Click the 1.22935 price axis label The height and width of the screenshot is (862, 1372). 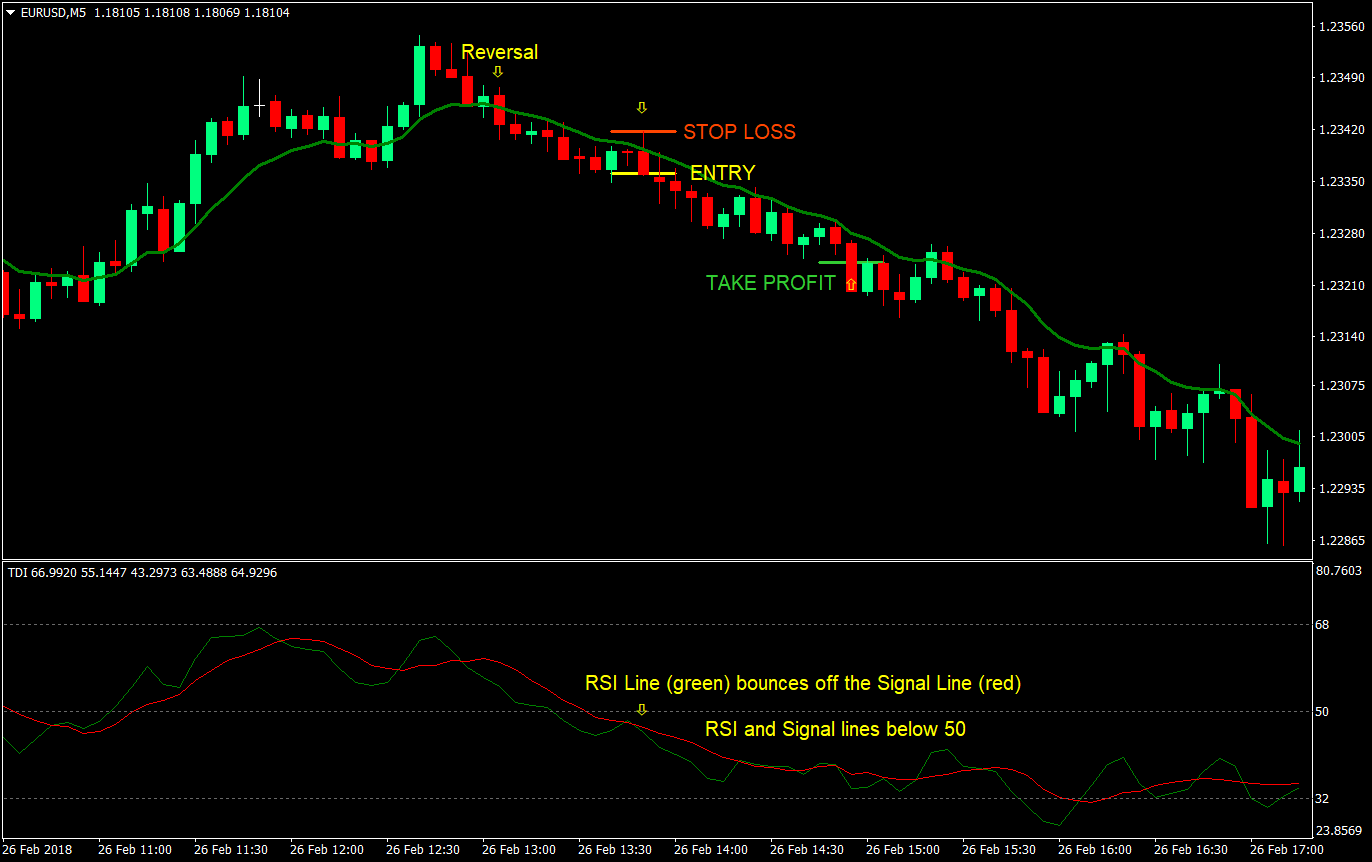[x=1342, y=489]
